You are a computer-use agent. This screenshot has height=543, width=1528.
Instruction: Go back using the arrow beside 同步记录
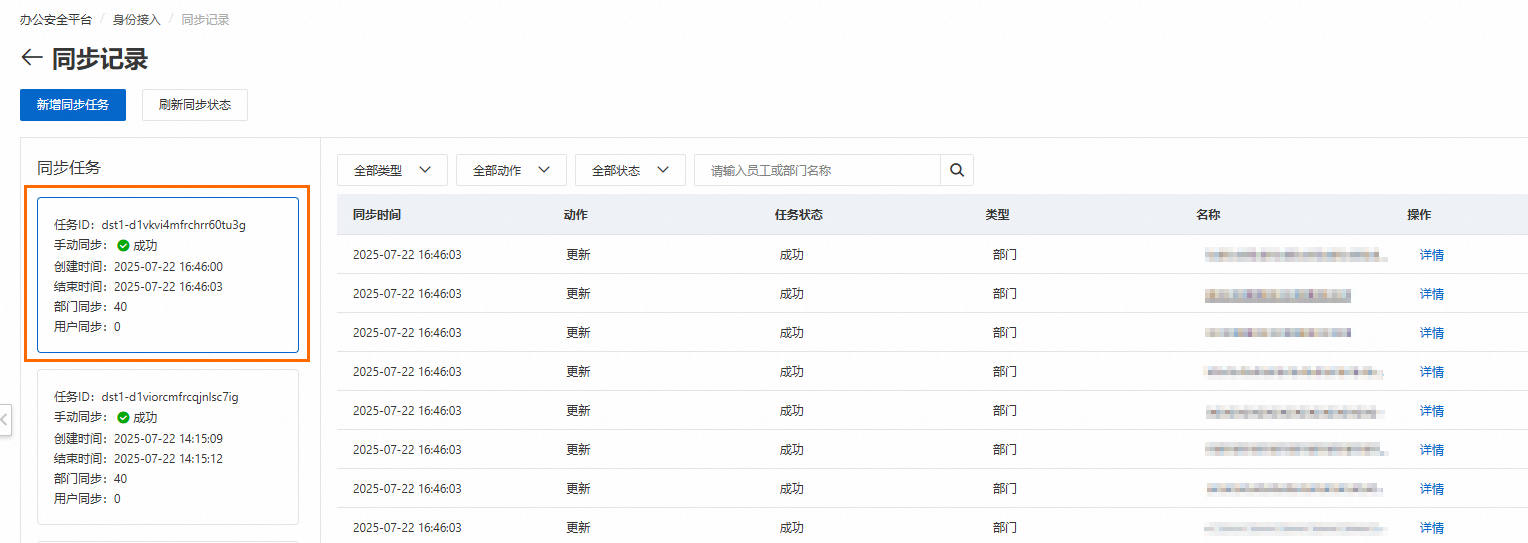pos(31,58)
